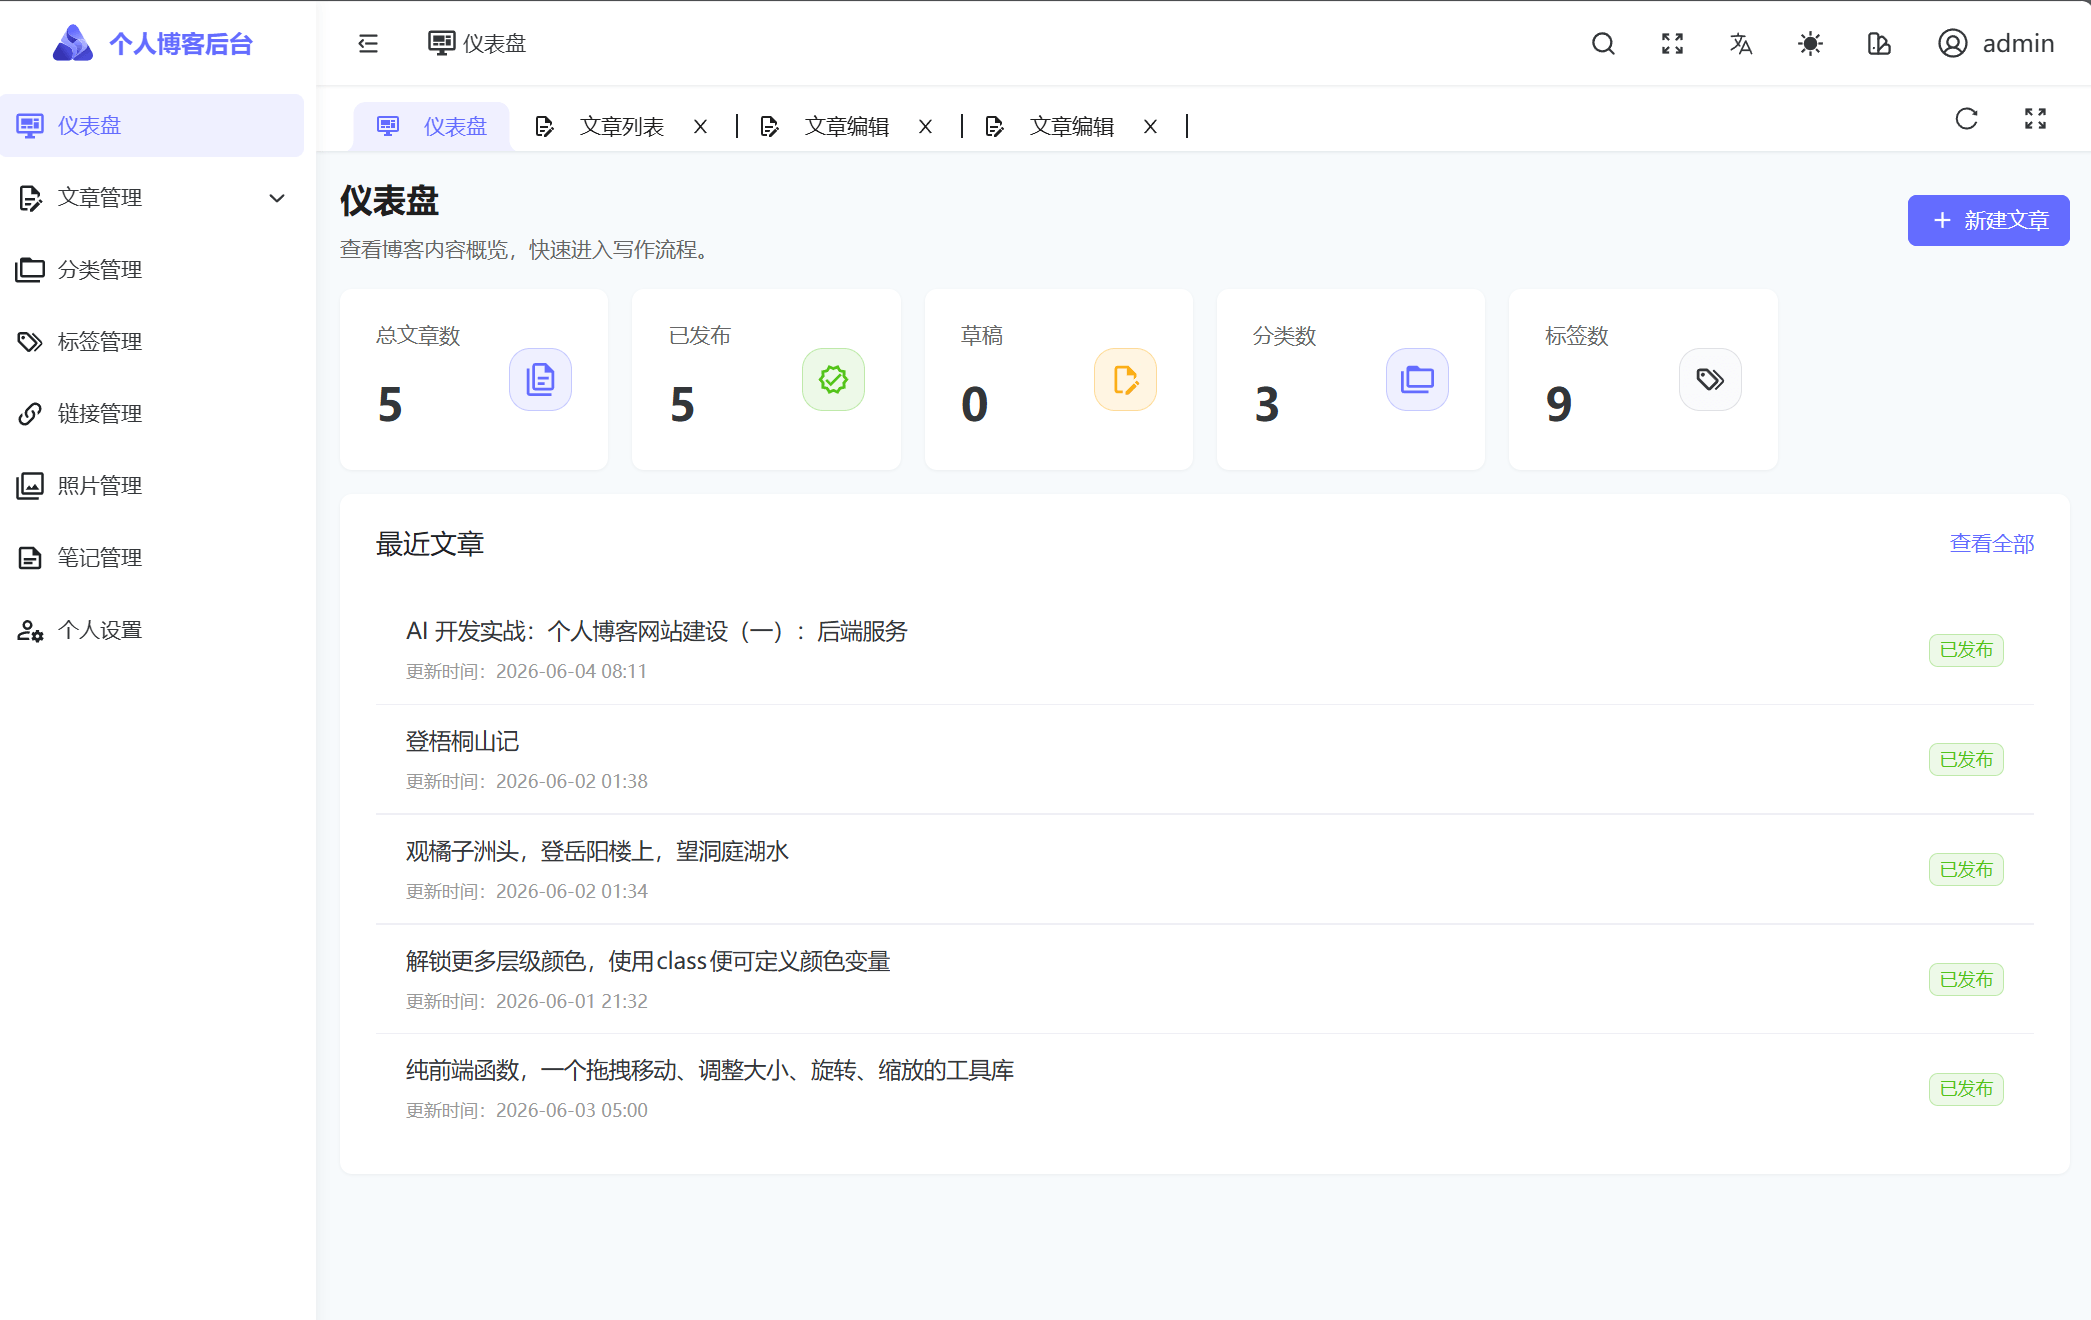Toggle fullscreen from the header icon
This screenshot has width=2091, height=1320.
pos(1672,43)
